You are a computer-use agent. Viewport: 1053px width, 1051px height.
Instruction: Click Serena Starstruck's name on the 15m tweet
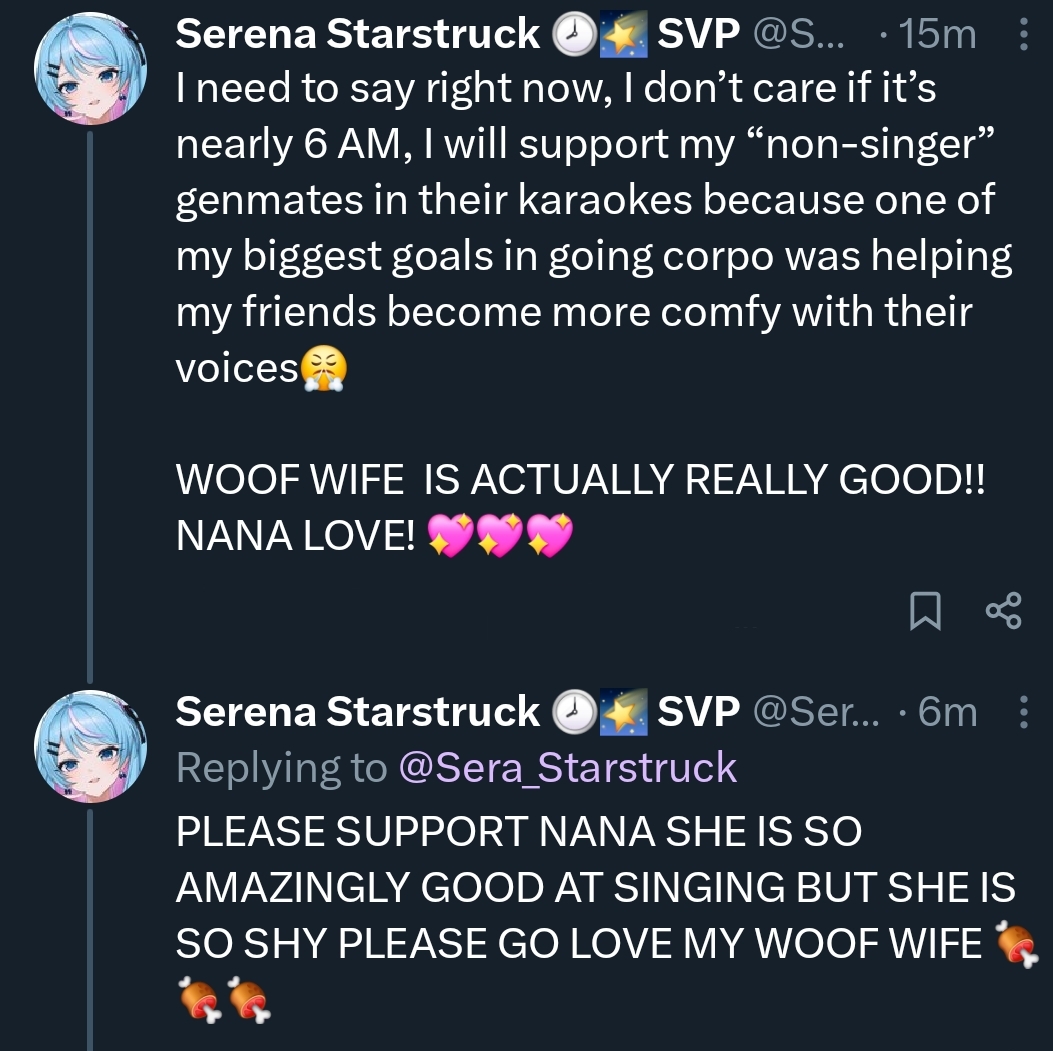click(357, 35)
